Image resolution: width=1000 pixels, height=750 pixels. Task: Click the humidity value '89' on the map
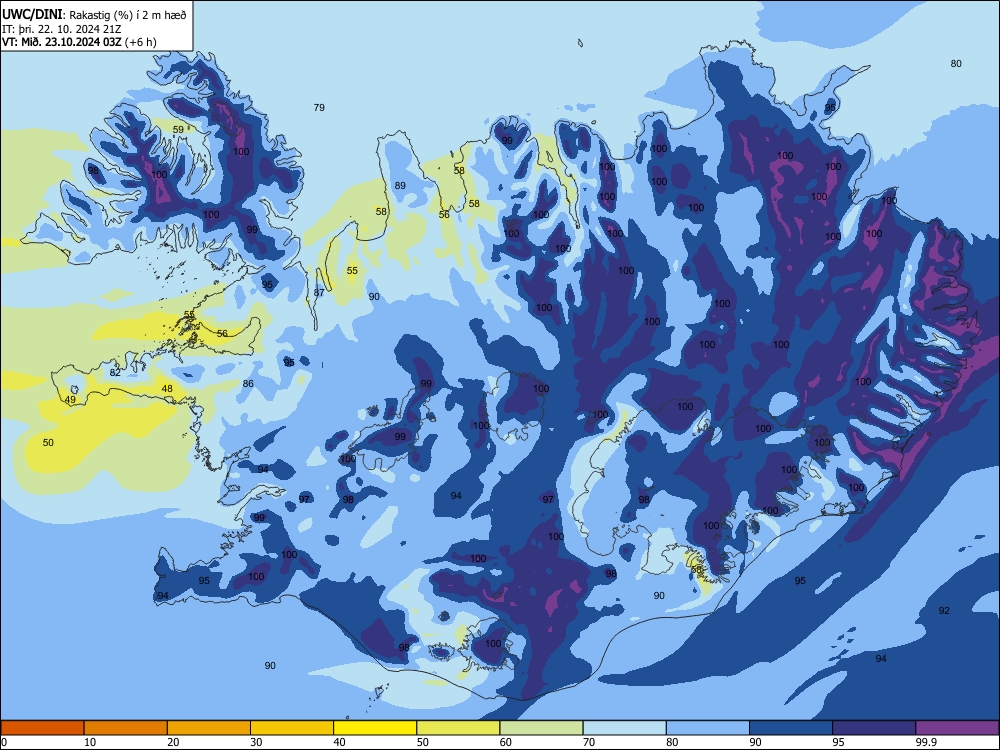tap(400, 186)
